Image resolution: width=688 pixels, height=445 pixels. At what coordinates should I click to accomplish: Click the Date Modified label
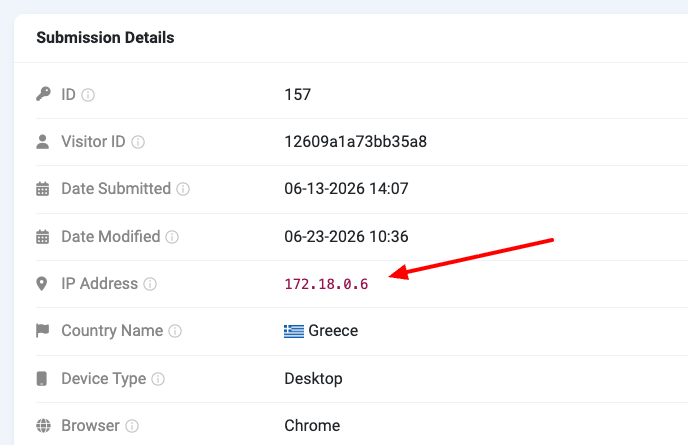tap(111, 237)
